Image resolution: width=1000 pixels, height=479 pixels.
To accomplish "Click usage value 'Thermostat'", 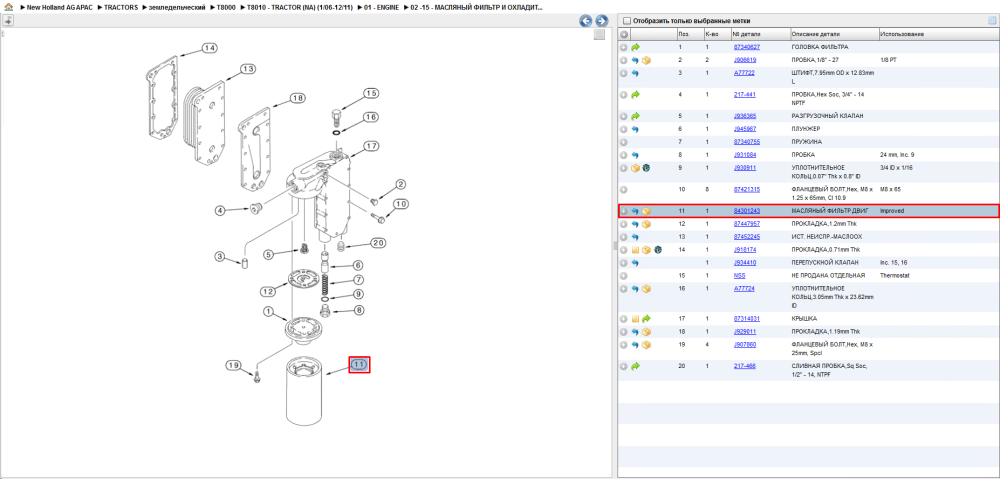I will coord(893,276).
